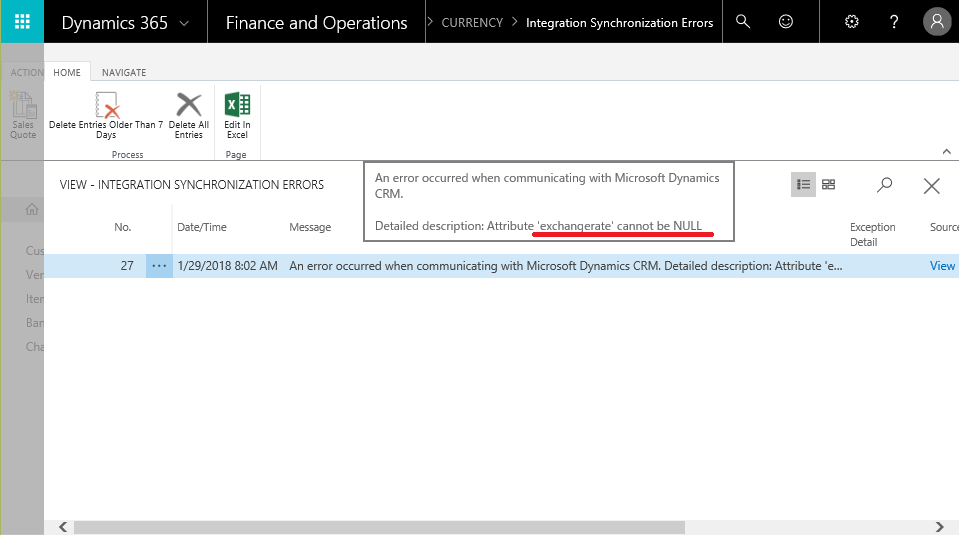This screenshot has height=535, width=959.
Task: Click Integration Synchronization Errors breadcrumb
Action: (620, 23)
